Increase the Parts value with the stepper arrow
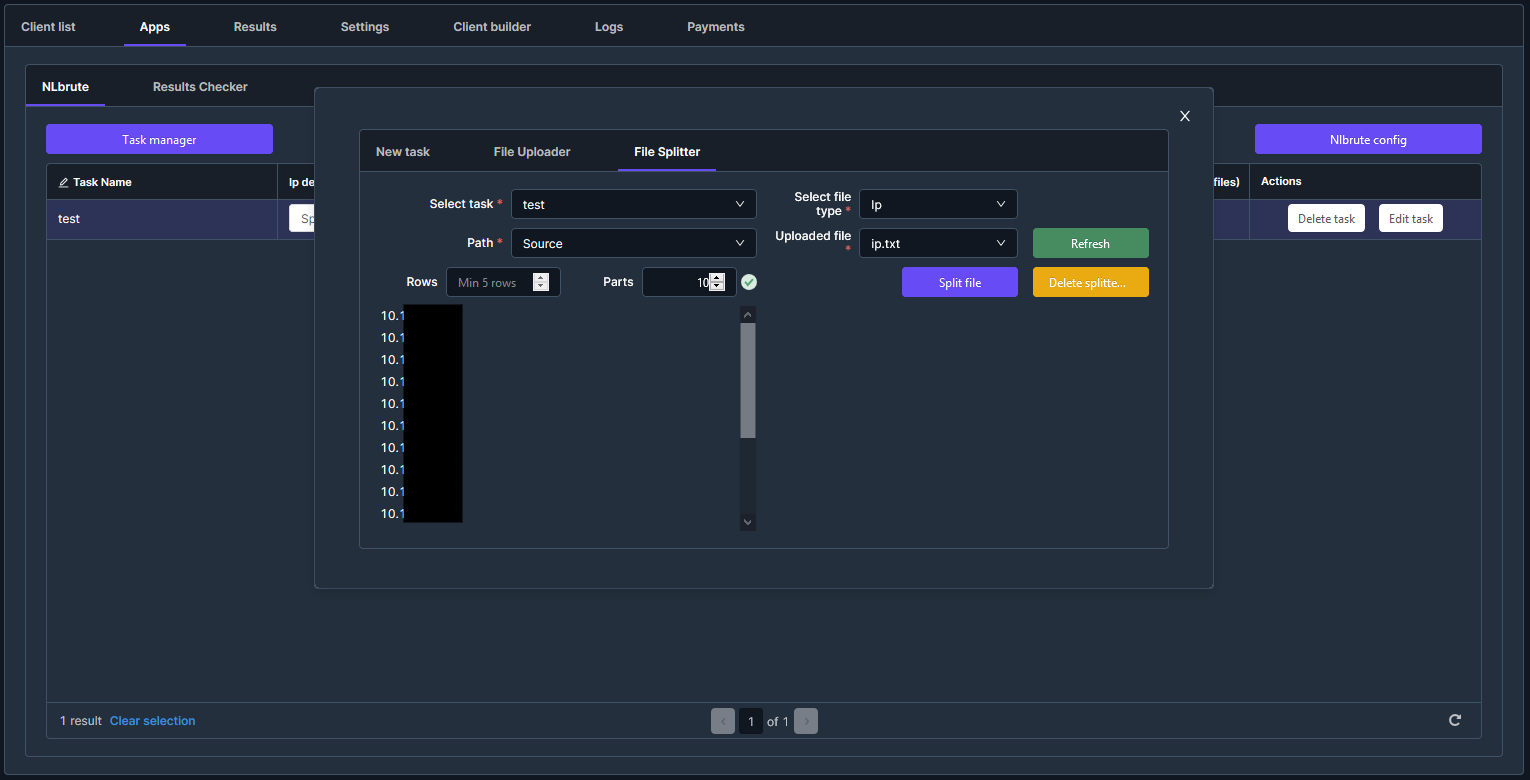Screen dimensions: 1530x780 click(716, 278)
